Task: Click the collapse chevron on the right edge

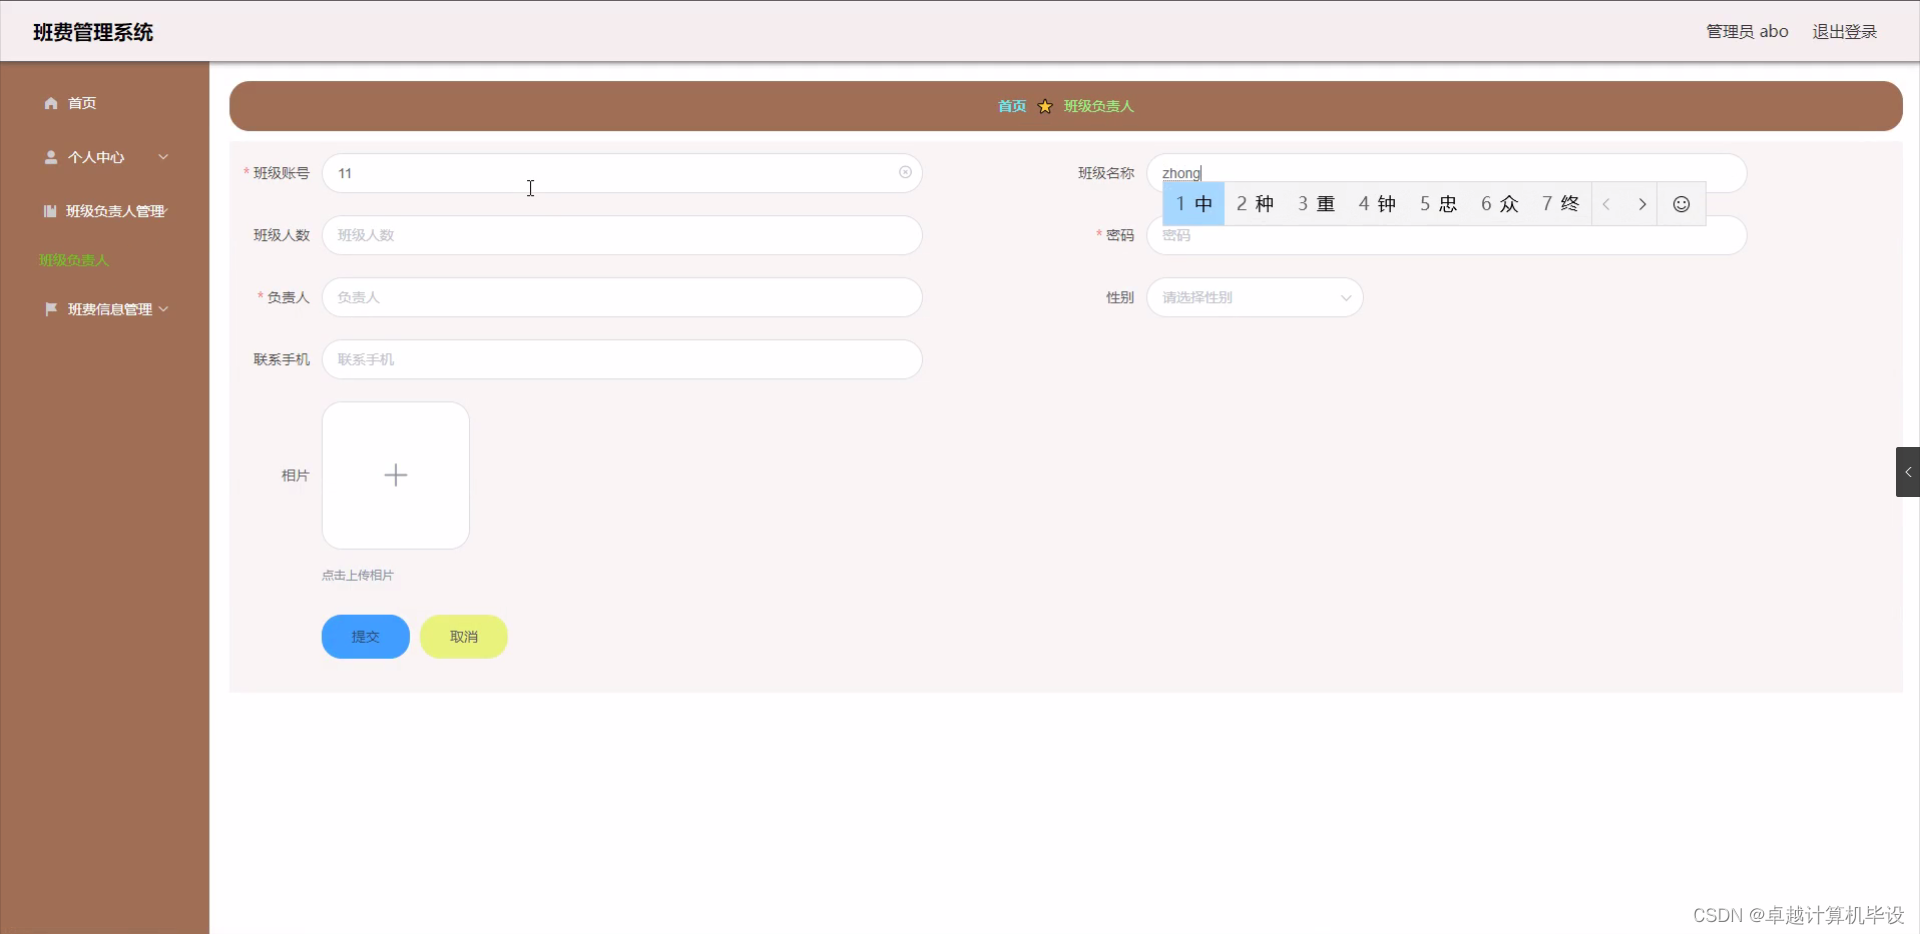Action: [1907, 471]
